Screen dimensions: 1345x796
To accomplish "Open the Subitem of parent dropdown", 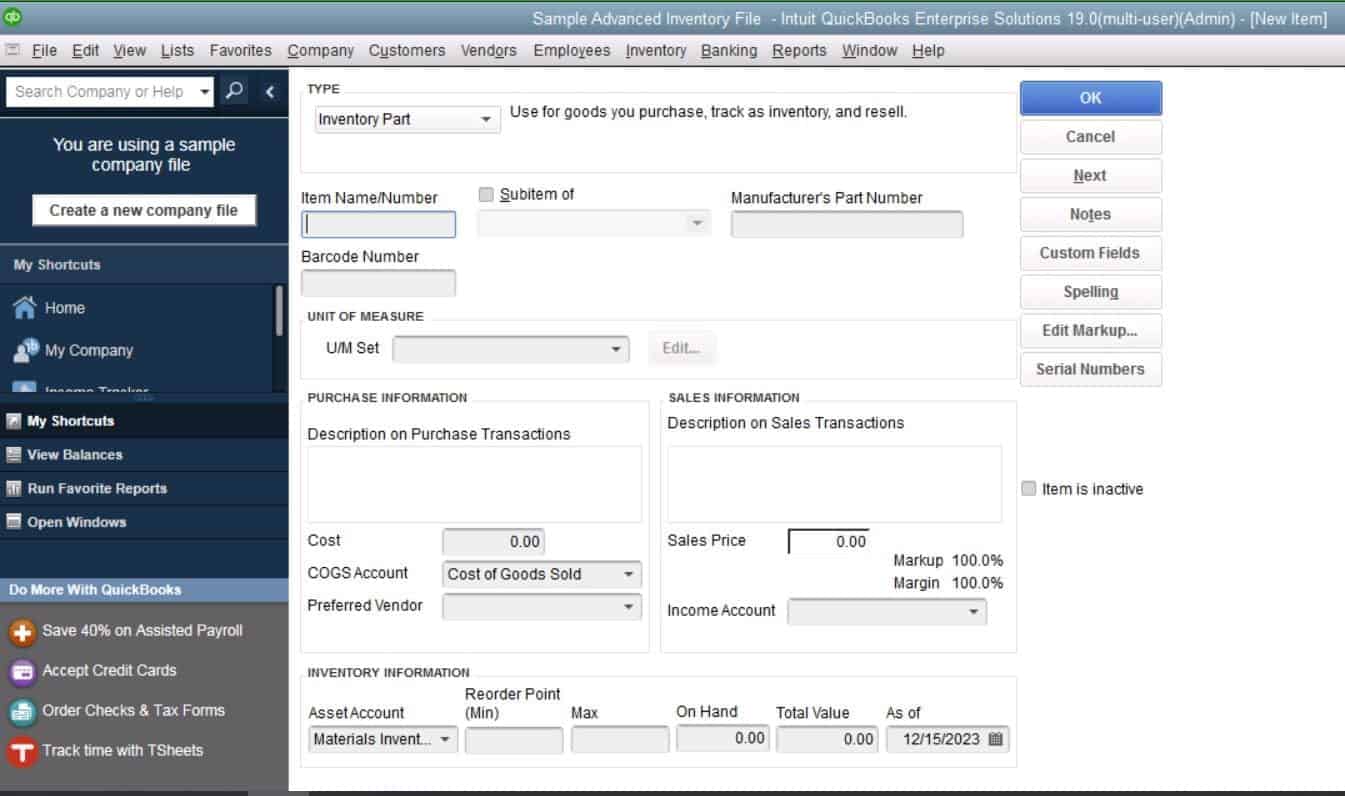I will click(x=594, y=223).
